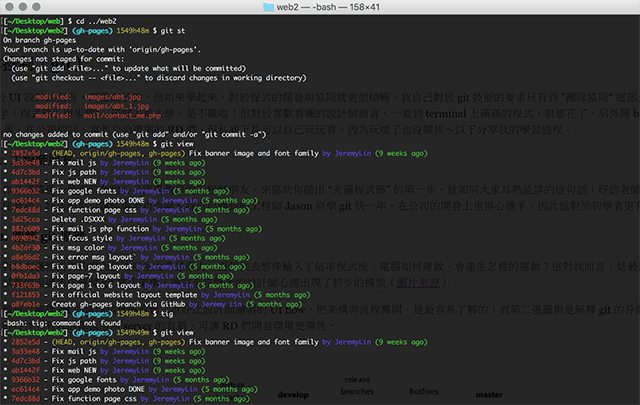This screenshot has height=405, width=640.
Task: Click the author name 'Jeremy Lin' with a space
Action: pos(221,304)
